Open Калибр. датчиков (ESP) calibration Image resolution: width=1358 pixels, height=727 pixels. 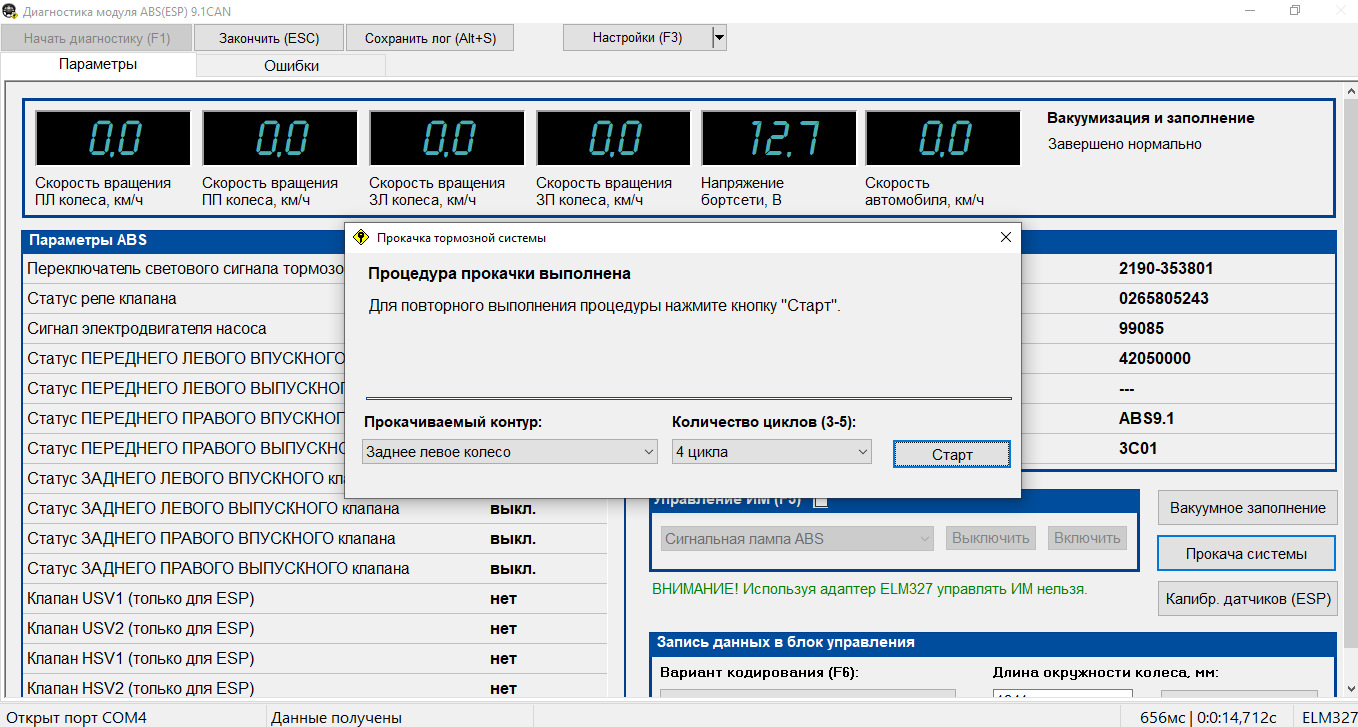[1247, 600]
